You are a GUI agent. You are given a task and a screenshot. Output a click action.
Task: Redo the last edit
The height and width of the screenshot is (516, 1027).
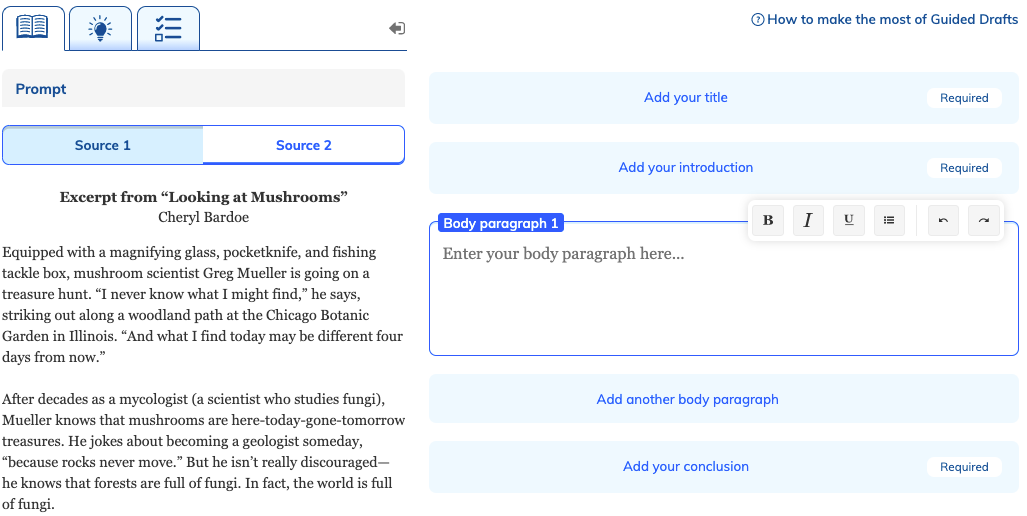(984, 220)
